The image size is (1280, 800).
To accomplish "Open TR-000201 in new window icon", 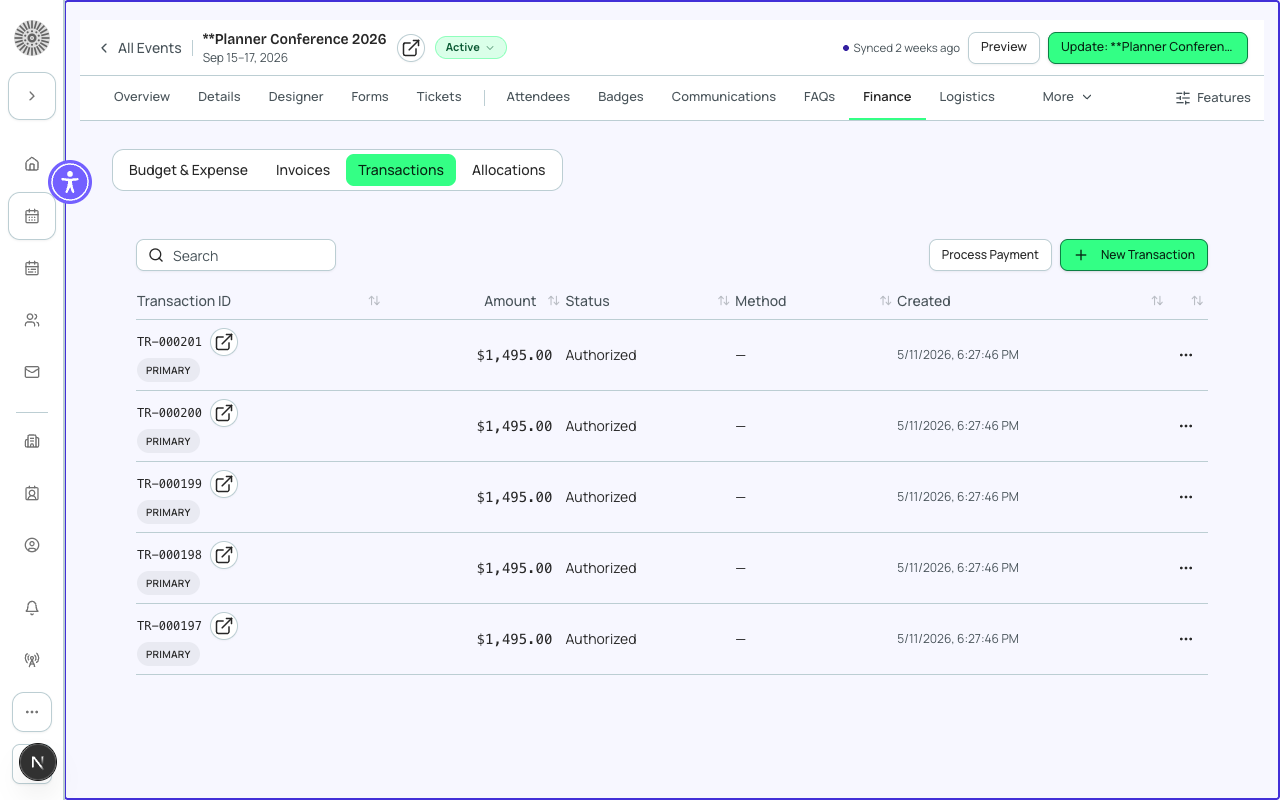I will click(x=224, y=342).
